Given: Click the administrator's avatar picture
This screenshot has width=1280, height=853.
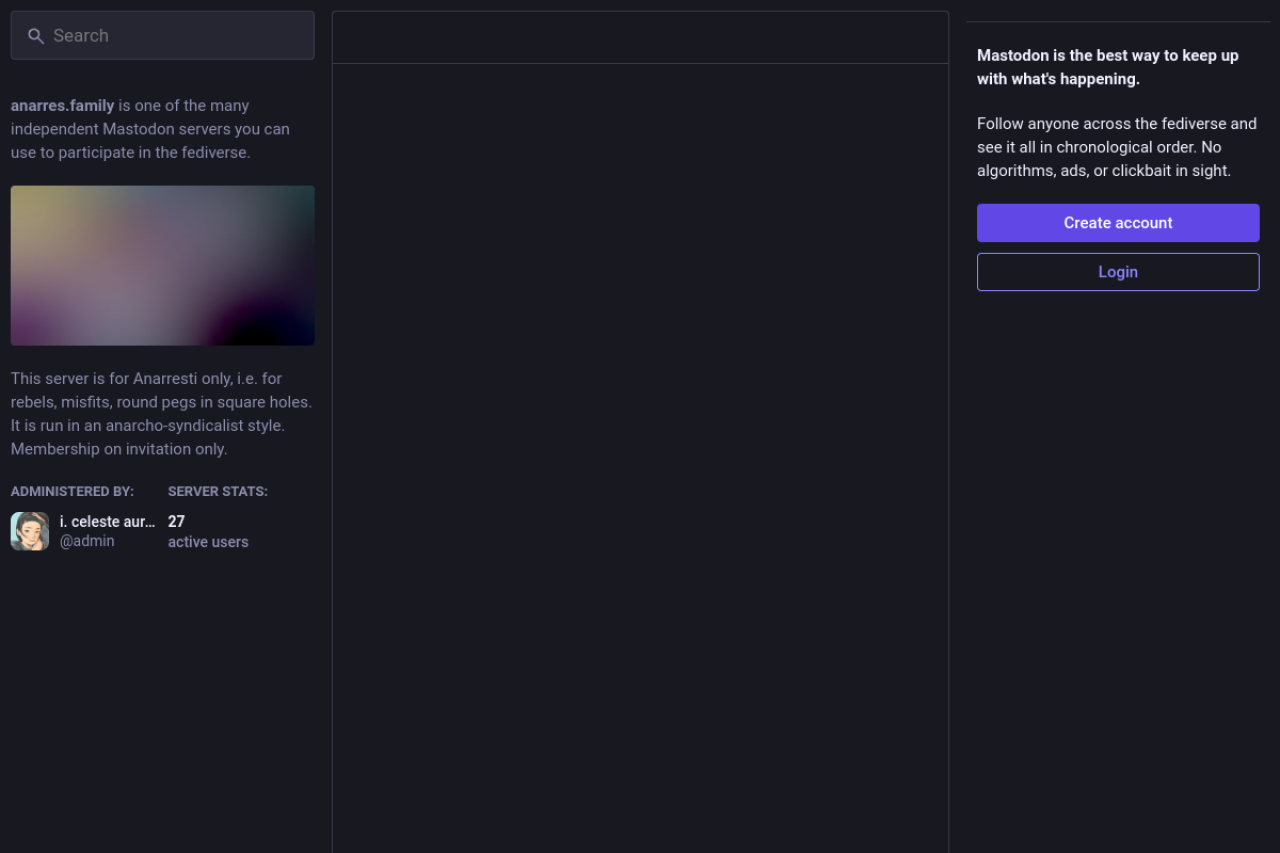Looking at the screenshot, I should click(x=30, y=531).
